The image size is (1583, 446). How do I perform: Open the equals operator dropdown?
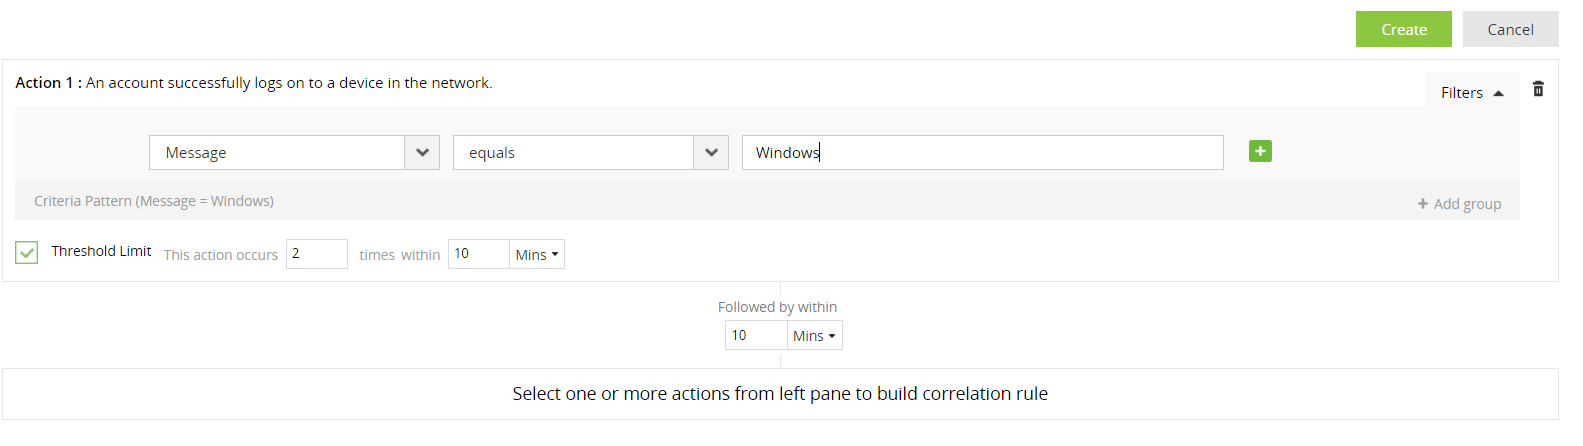[x=711, y=153]
